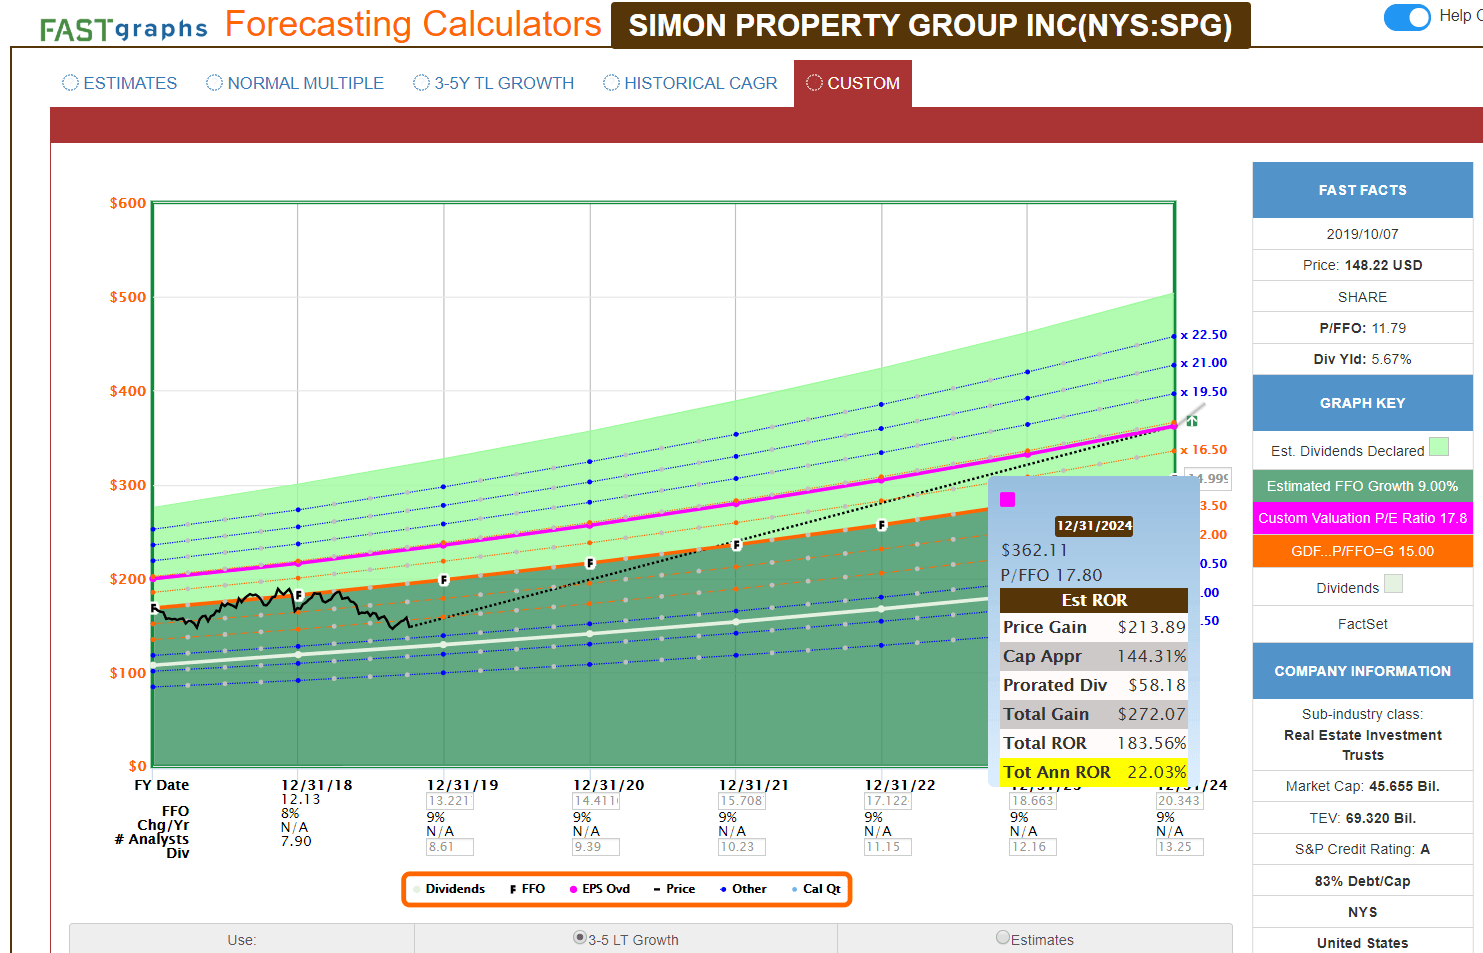This screenshot has height=953, width=1483.
Task: Edit the 12/31/21 dividend field 10.23
Action: coord(741,847)
